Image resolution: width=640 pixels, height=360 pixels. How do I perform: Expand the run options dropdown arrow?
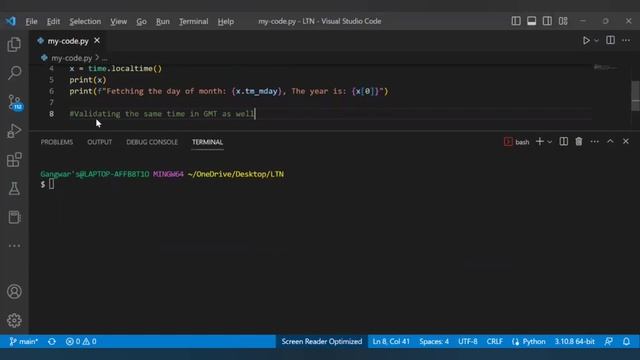tap(596, 40)
